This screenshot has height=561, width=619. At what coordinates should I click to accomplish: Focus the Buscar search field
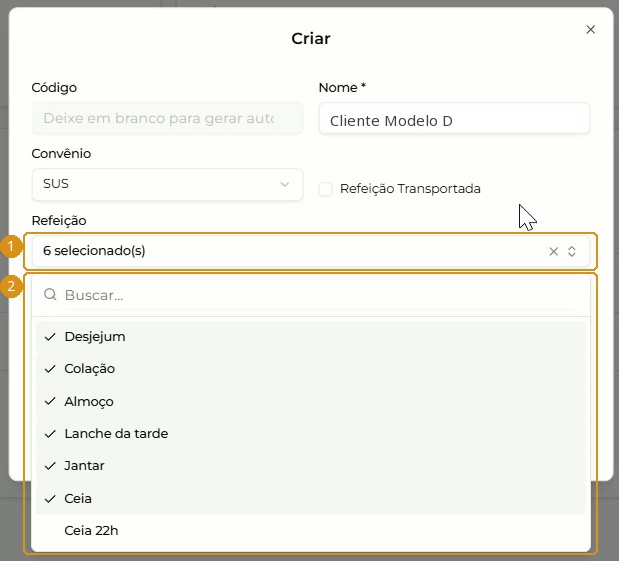click(x=322, y=295)
